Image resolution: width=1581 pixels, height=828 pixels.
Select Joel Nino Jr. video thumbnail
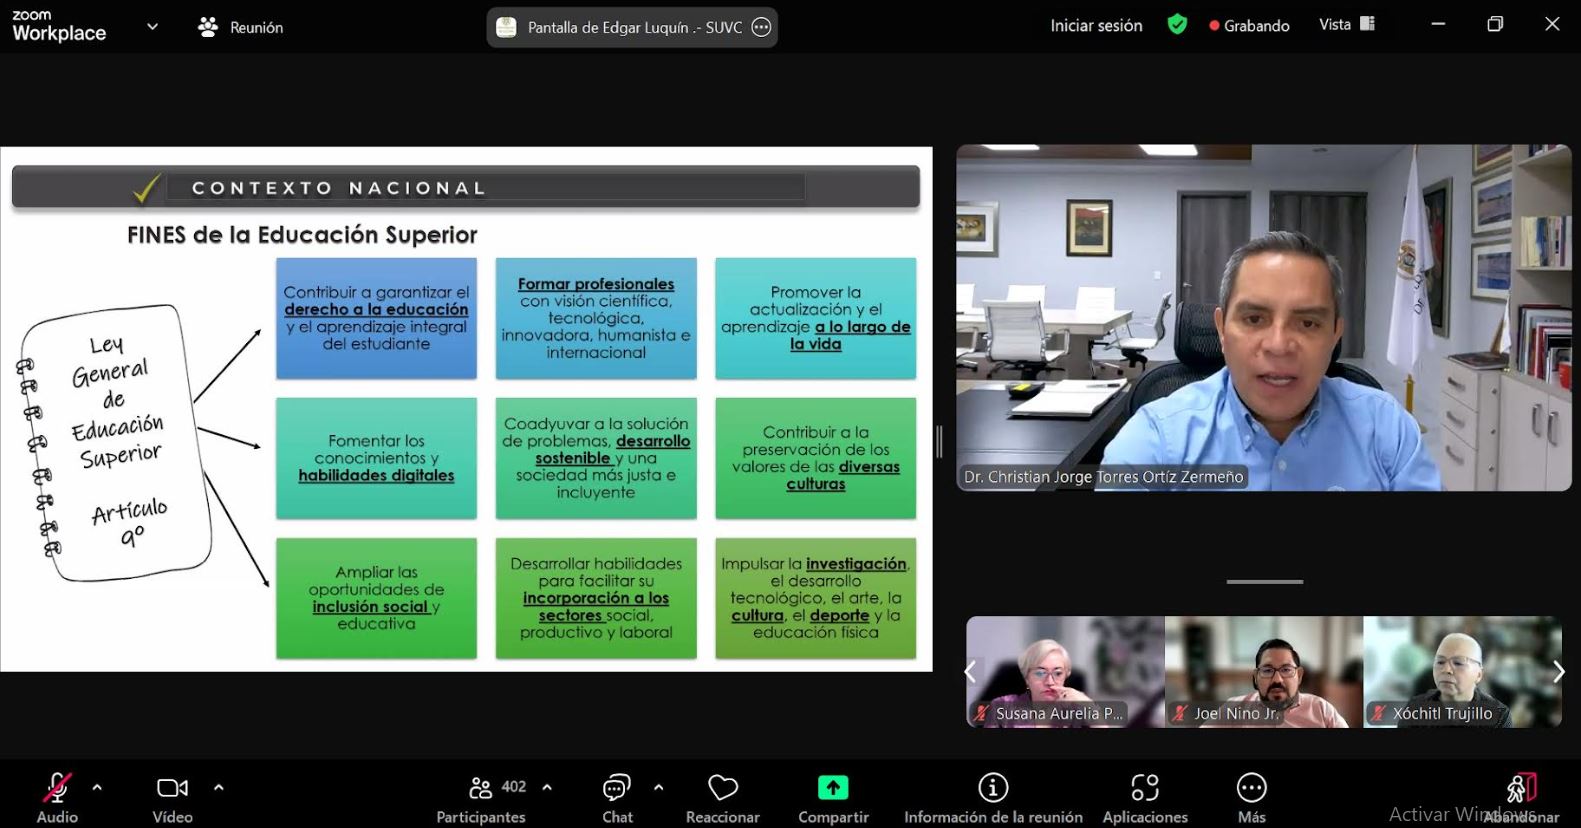(1264, 671)
